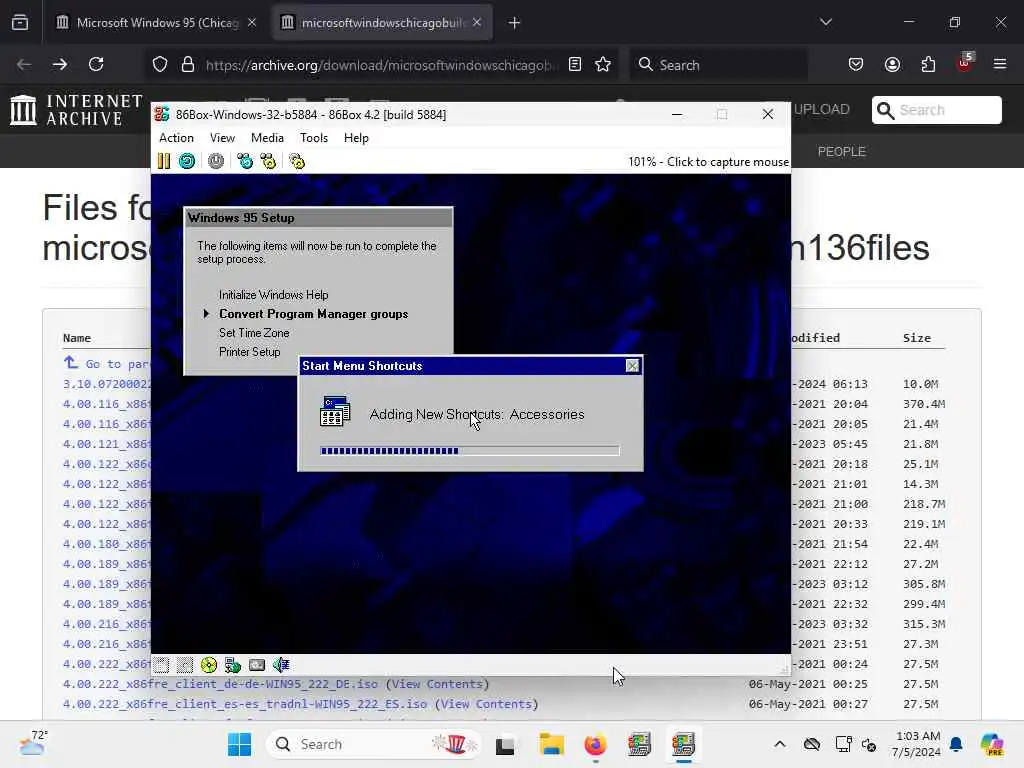1024x768 pixels.
Task: Click the tracking protection shield icon
Action: pyautogui.click(x=160, y=65)
